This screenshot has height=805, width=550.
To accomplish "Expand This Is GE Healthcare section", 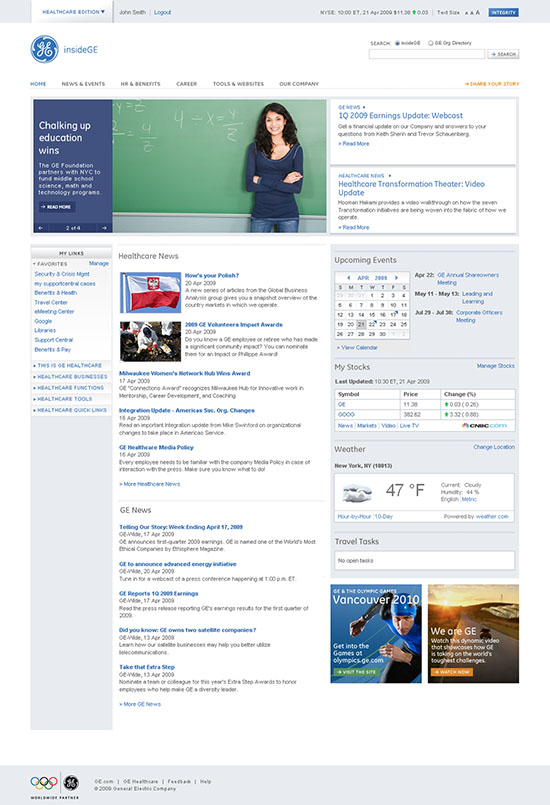I will click(x=69, y=366).
